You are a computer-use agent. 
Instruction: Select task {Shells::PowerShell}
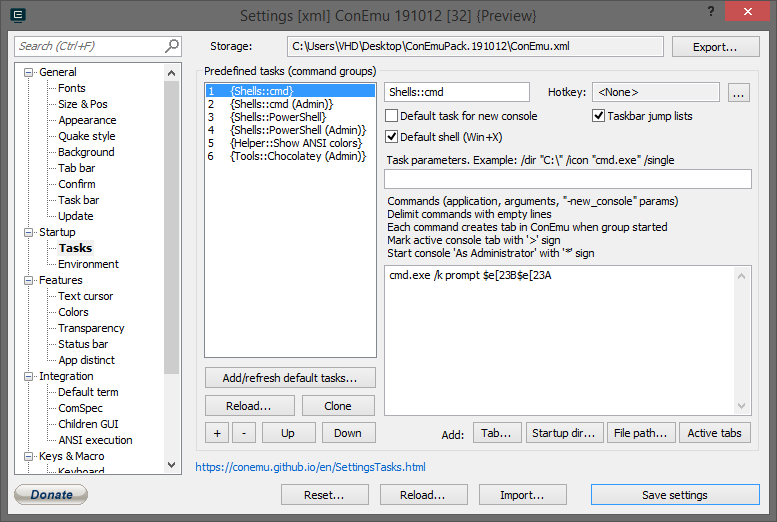(x=290, y=117)
